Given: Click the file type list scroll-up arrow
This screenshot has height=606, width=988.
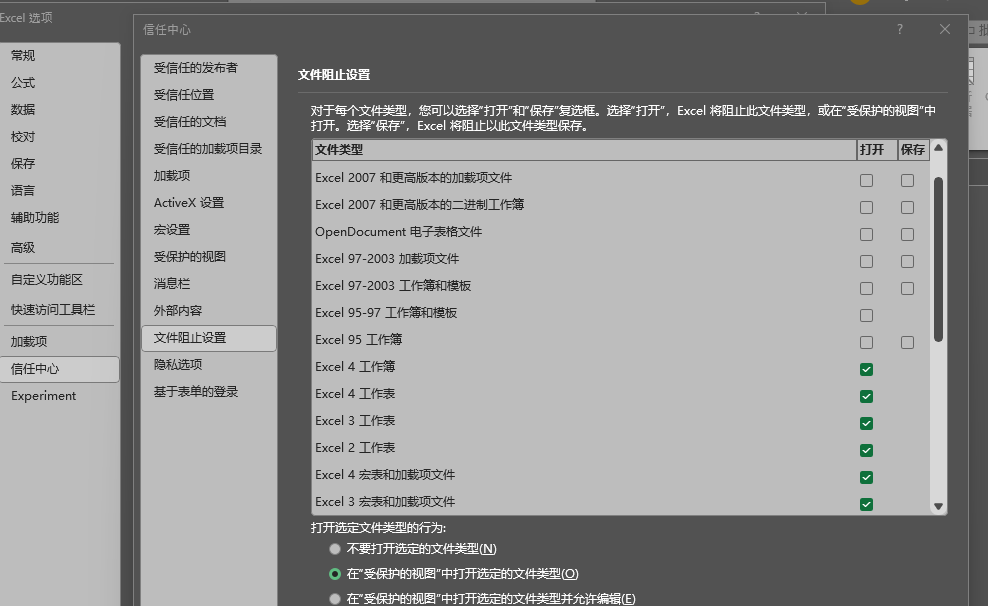Looking at the screenshot, I should (938, 147).
